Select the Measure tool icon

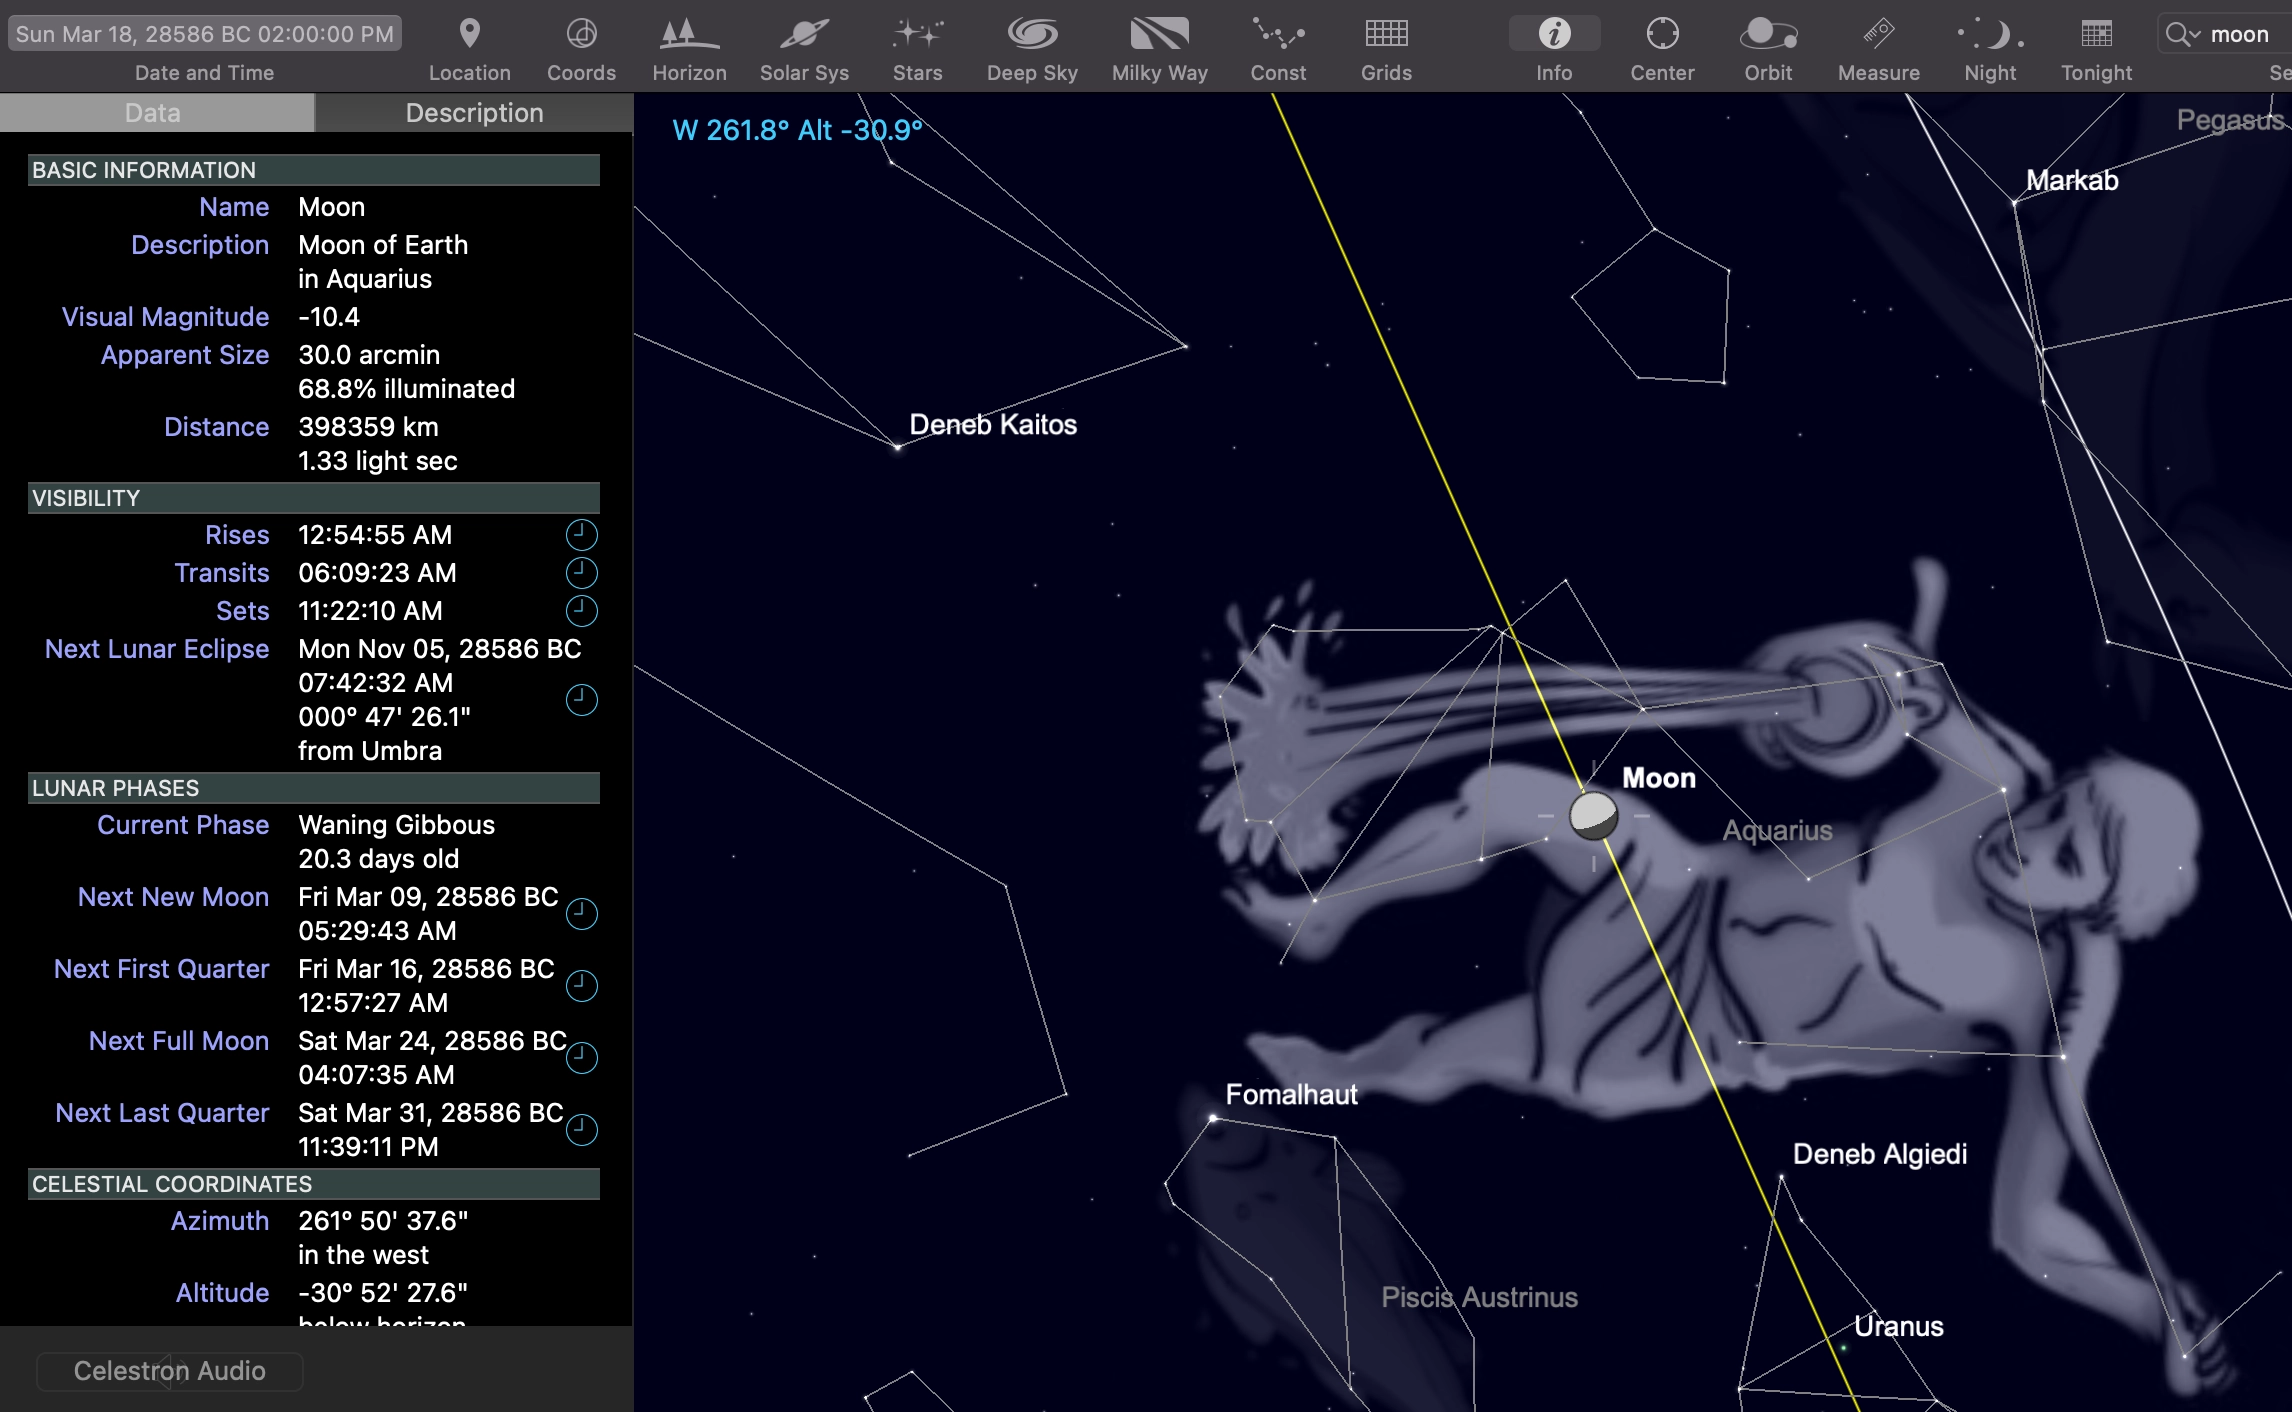click(1878, 34)
